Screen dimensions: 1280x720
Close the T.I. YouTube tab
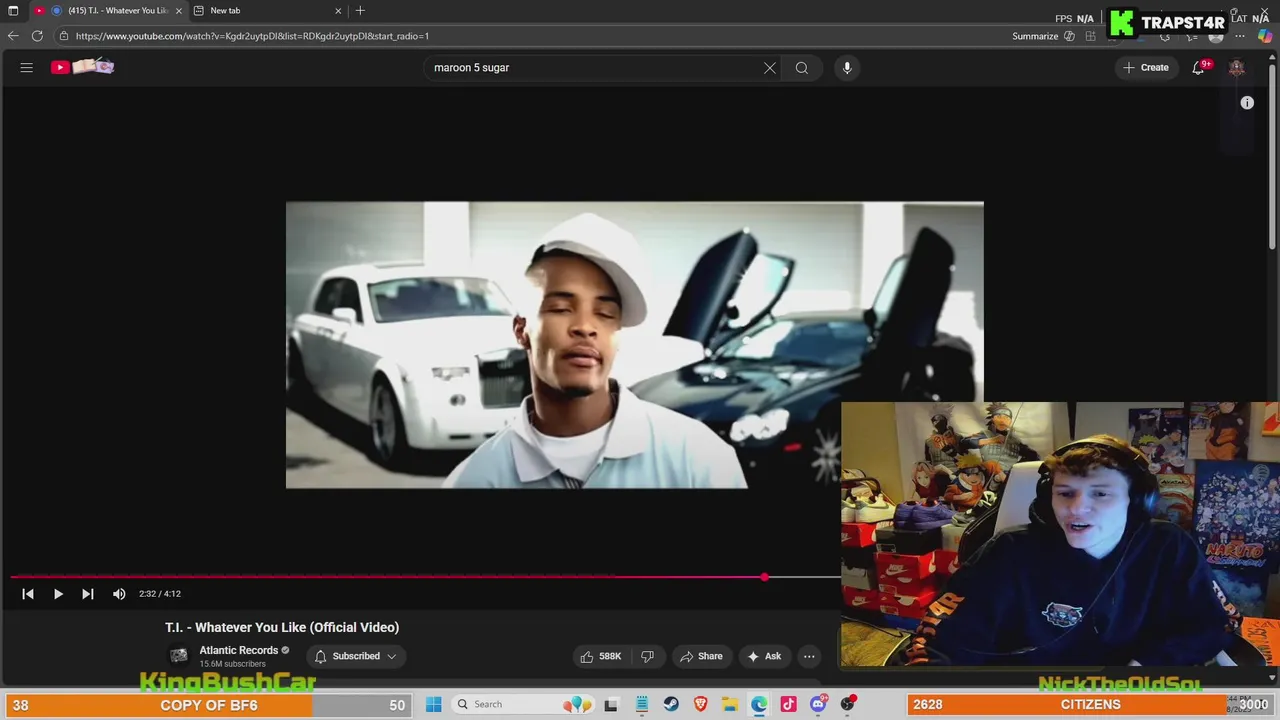pyautogui.click(x=179, y=11)
